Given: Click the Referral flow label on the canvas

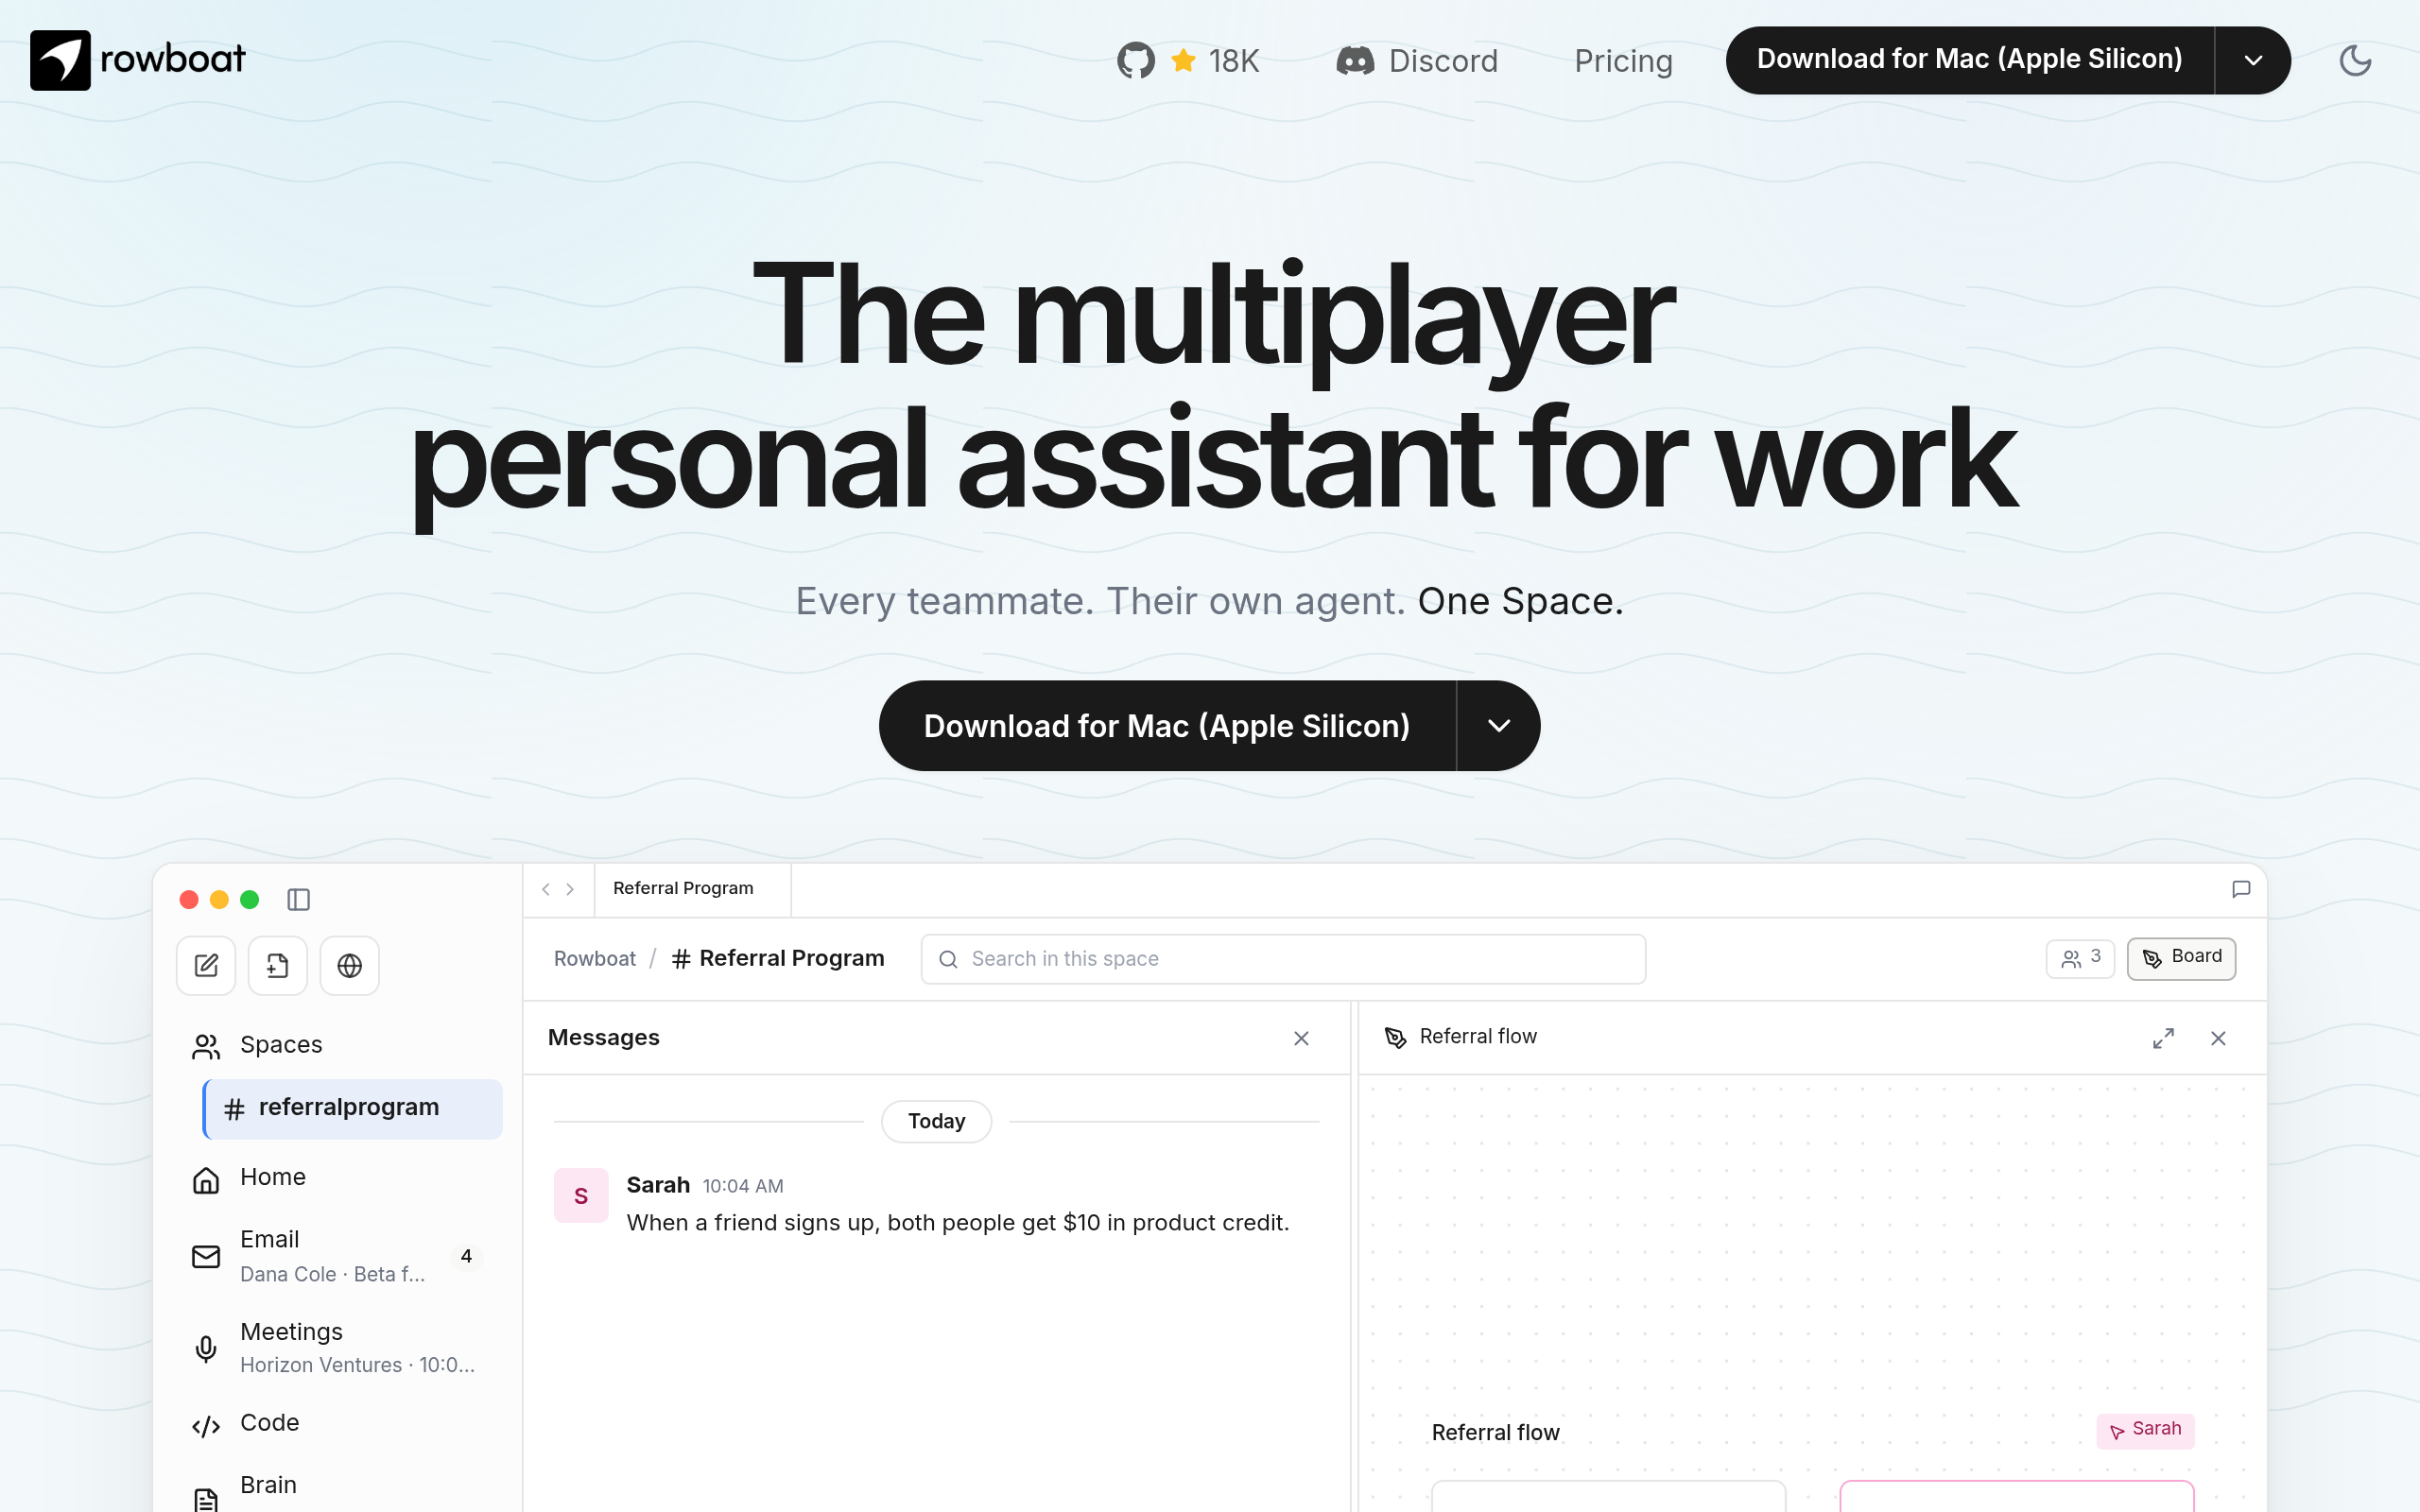Looking at the screenshot, I should pos(1495,1433).
